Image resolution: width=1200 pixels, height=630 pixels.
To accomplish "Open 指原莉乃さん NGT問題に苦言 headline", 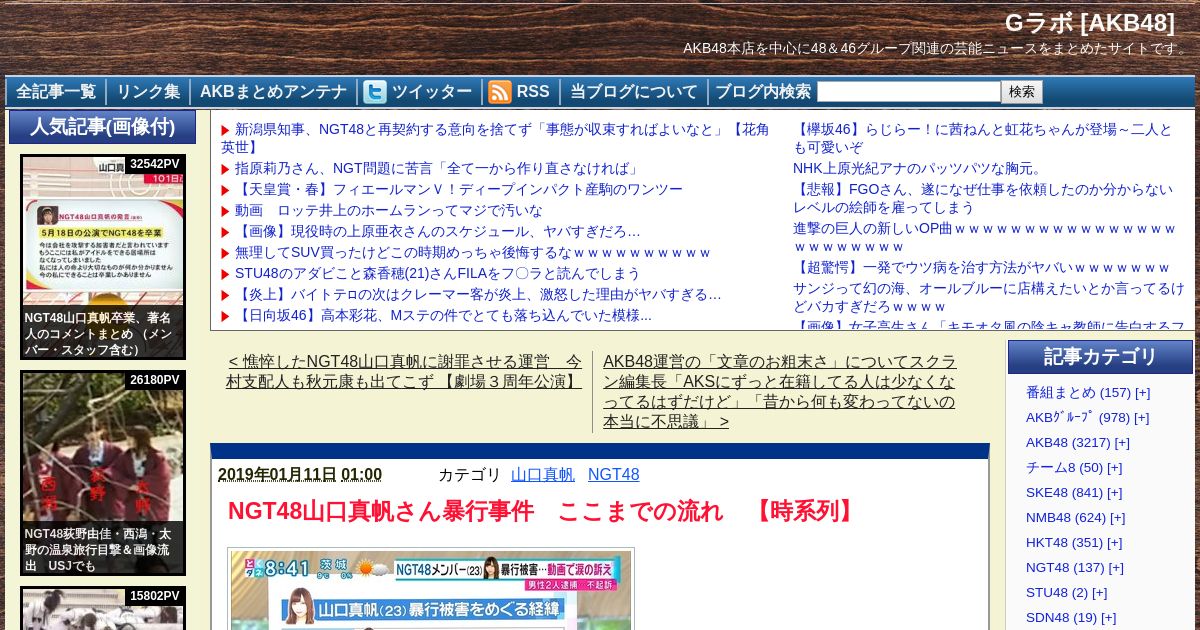I will (x=438, y=169).
